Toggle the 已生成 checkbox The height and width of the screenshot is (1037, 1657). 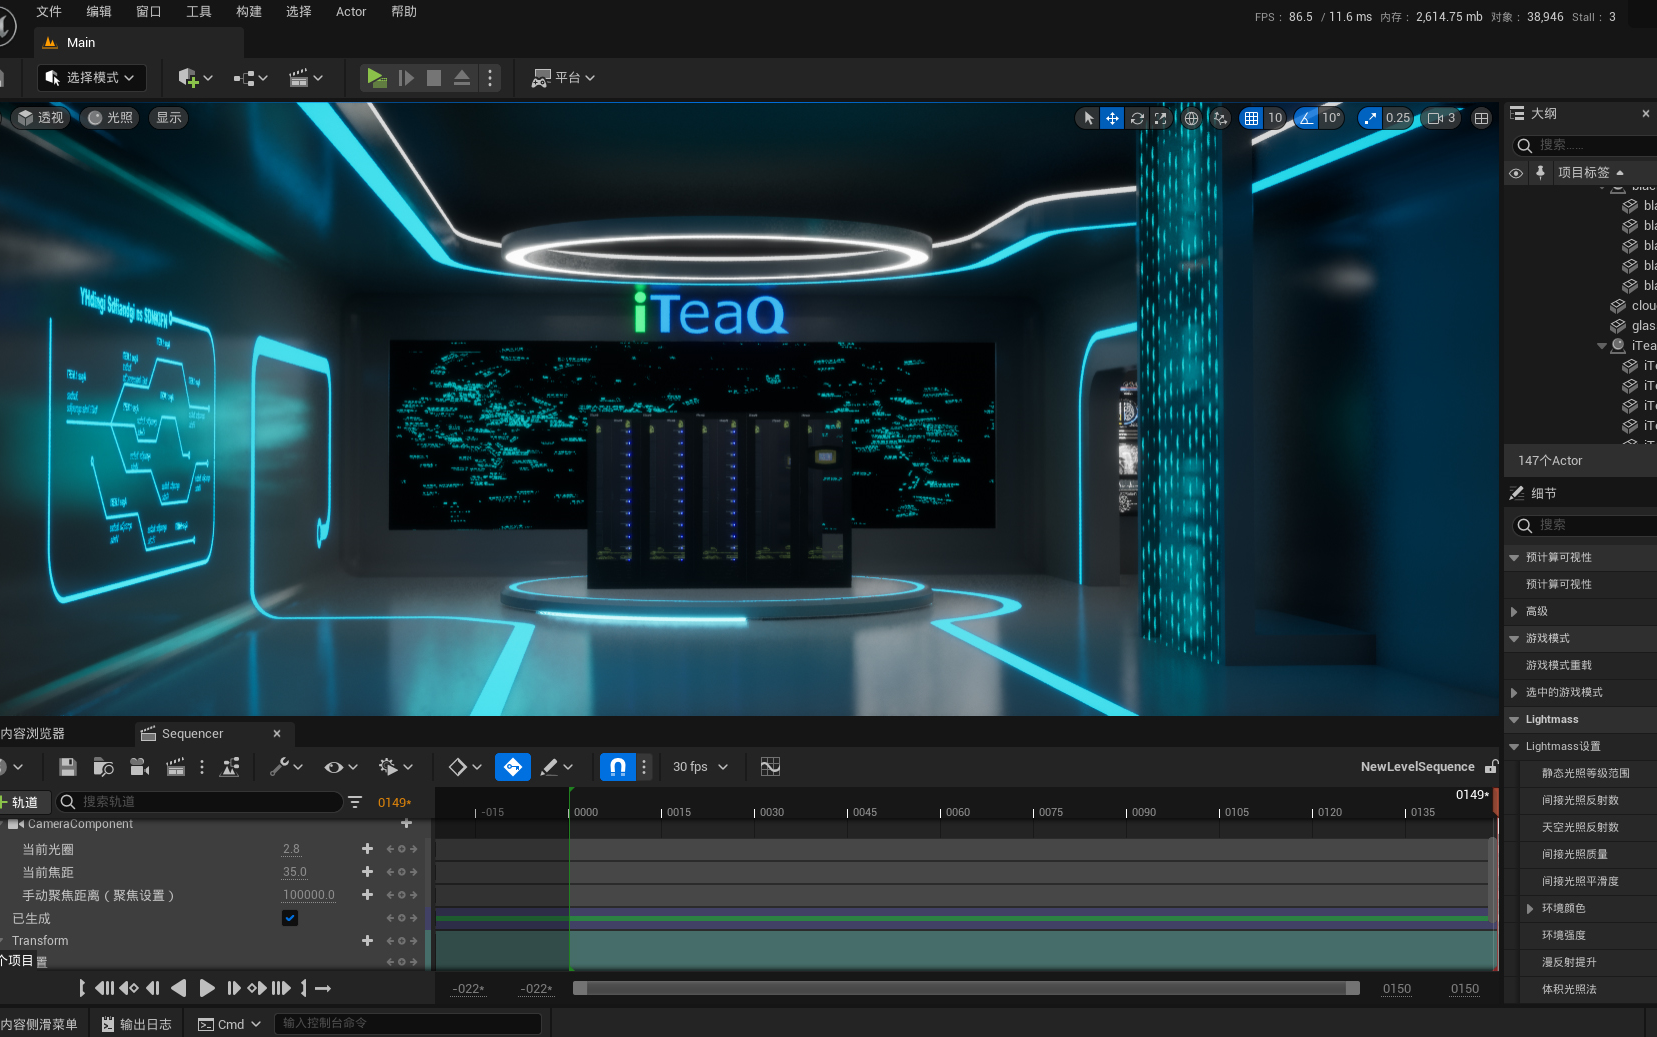[290, 918]
